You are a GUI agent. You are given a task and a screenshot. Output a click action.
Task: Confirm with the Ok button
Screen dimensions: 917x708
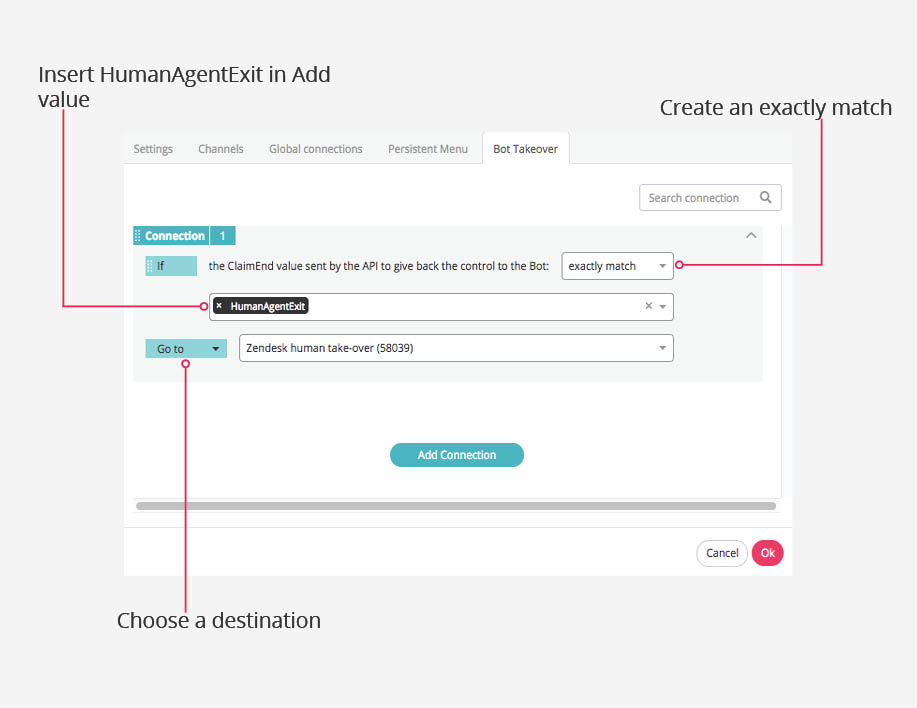coord(767,553)
